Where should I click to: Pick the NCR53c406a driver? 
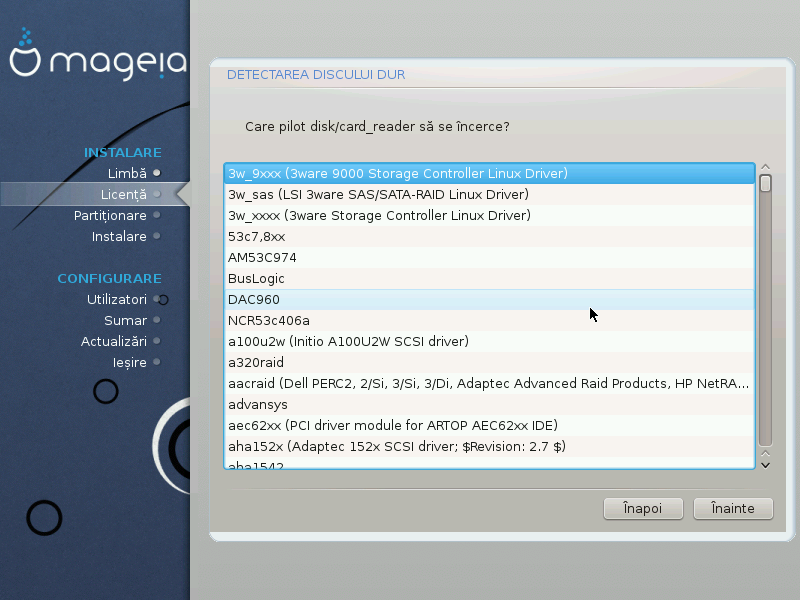(489, 320)
